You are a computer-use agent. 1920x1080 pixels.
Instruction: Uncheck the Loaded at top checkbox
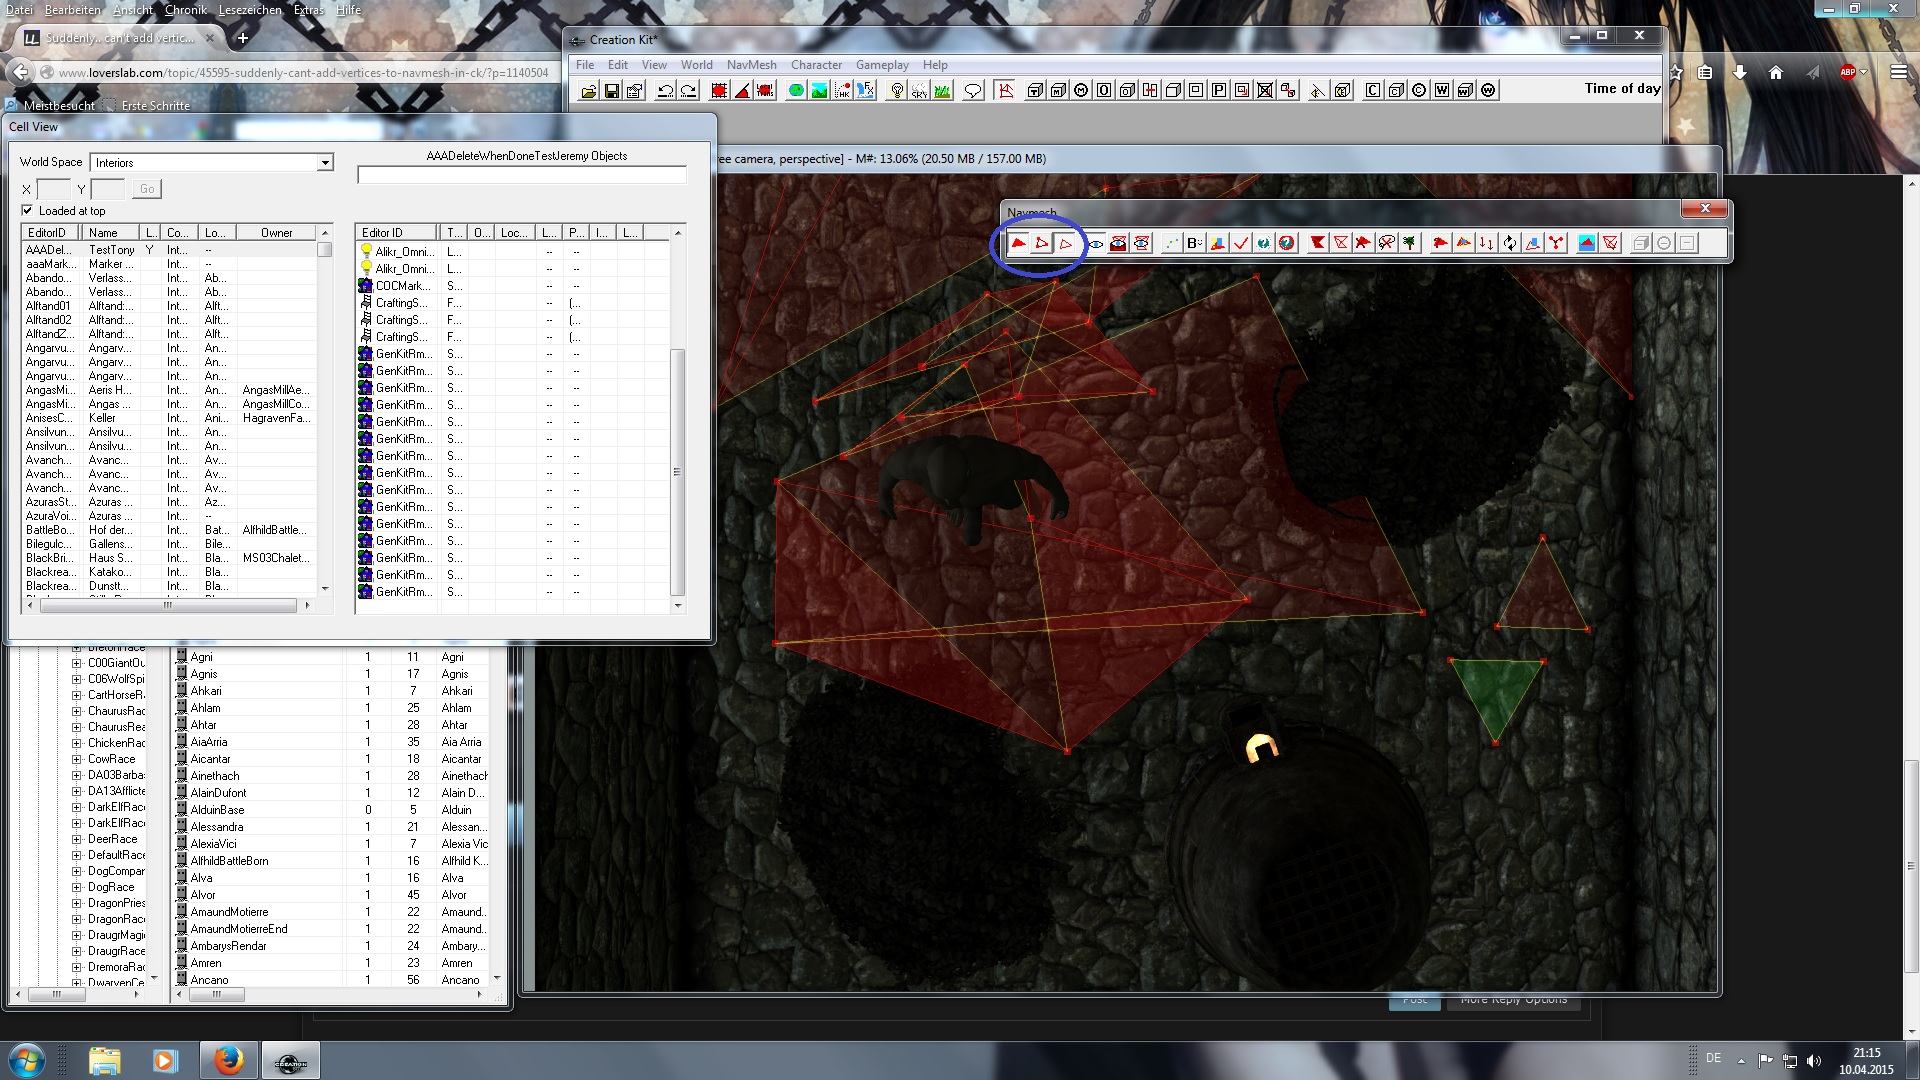[x=28, y=211]
